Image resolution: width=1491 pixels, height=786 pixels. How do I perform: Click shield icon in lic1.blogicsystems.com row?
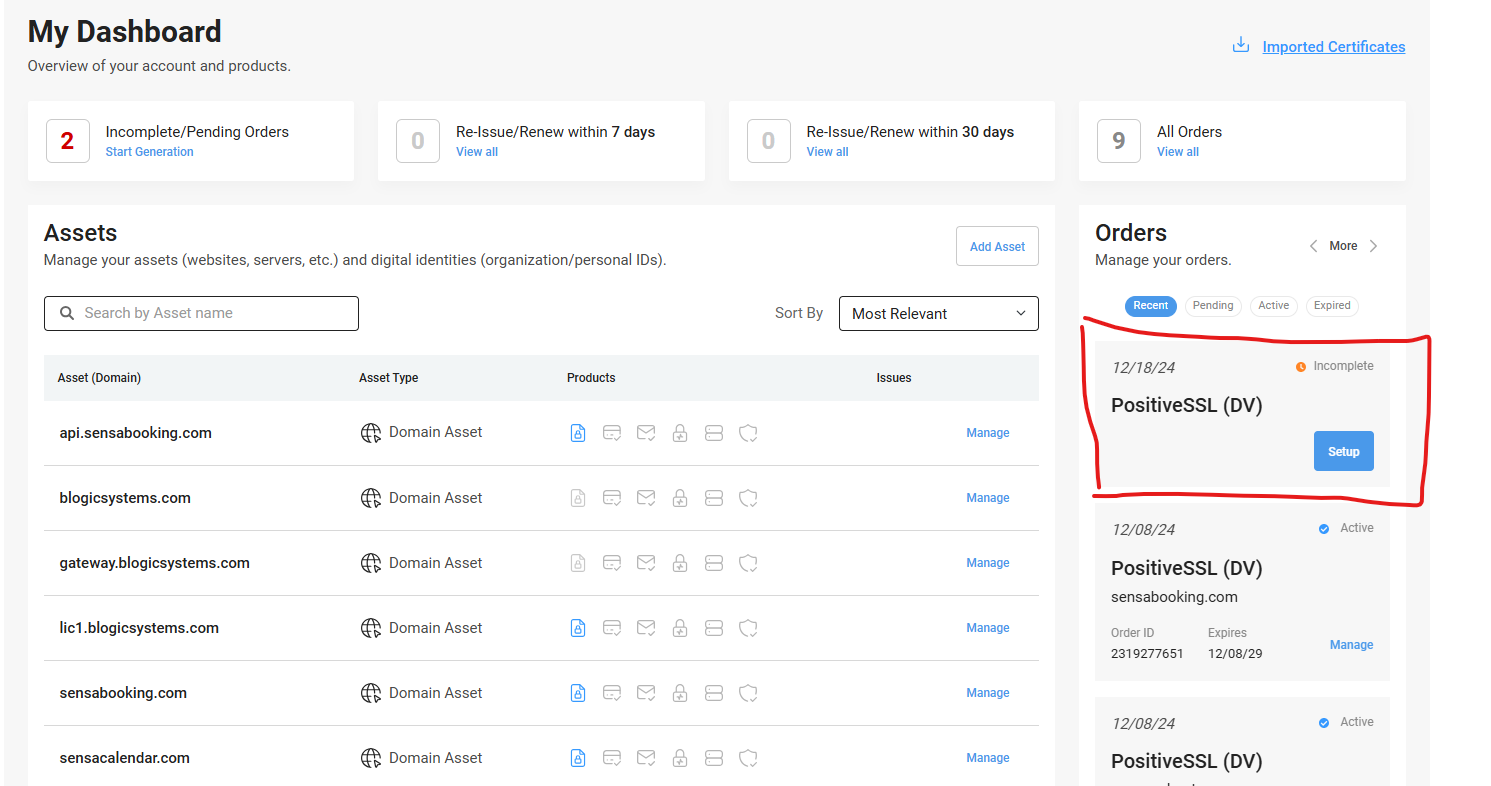[748, 628]
